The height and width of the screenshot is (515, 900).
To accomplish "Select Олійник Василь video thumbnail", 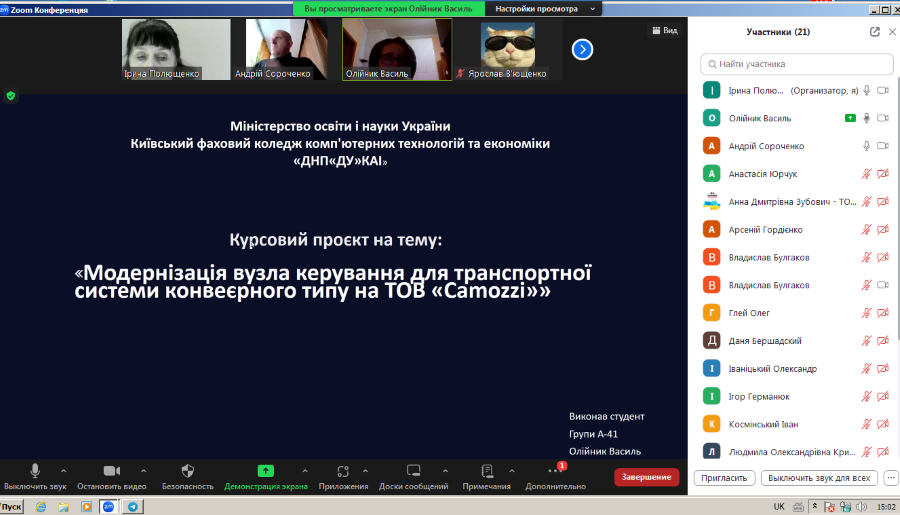I will [x=397, y=49].
